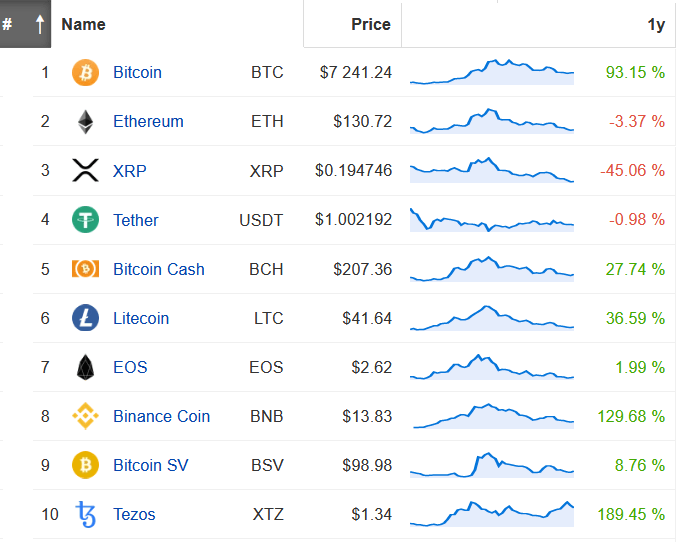Image resolution: width=679 pixels, height=542 pixels.
Task: Click the Tether 1-year sparkline chart
Action: click(492, 220)
